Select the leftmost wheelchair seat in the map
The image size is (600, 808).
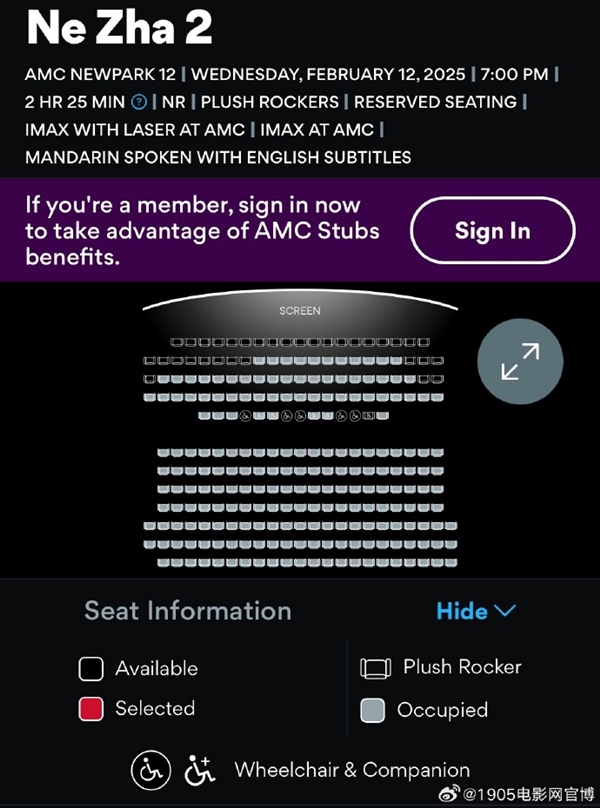tap(245, 415)
